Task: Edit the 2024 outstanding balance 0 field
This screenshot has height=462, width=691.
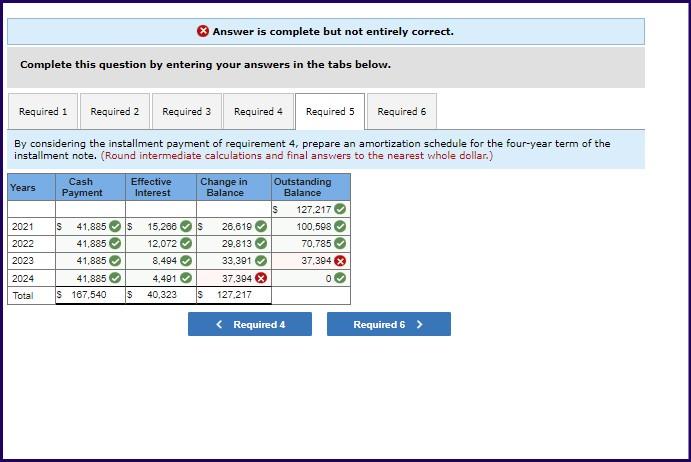Action: (311, 278)
